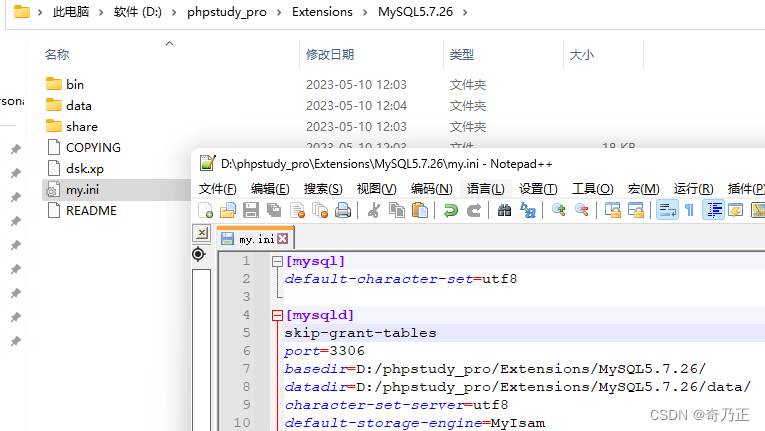
Task: Open the 编辑(E) menu
Action: [x=270, y=188]
